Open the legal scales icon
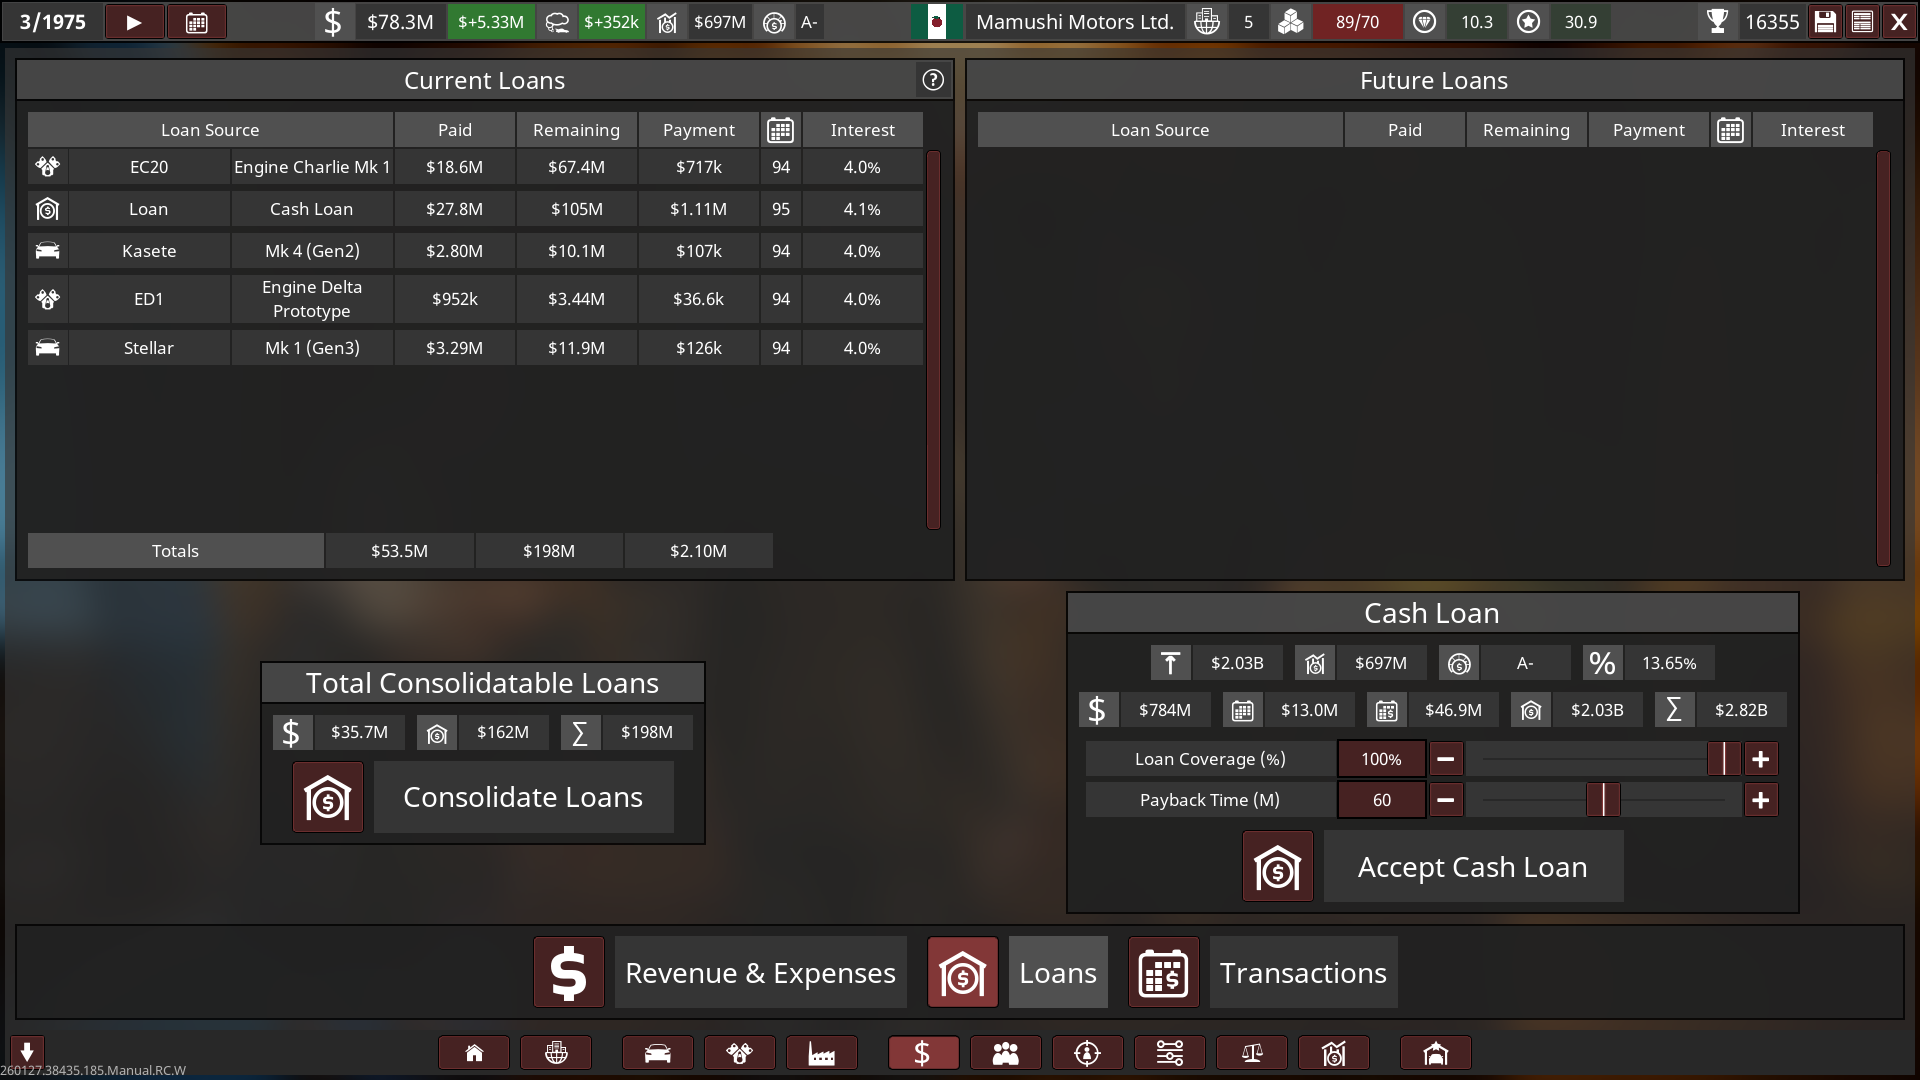 click(x=1251, y=1053)
